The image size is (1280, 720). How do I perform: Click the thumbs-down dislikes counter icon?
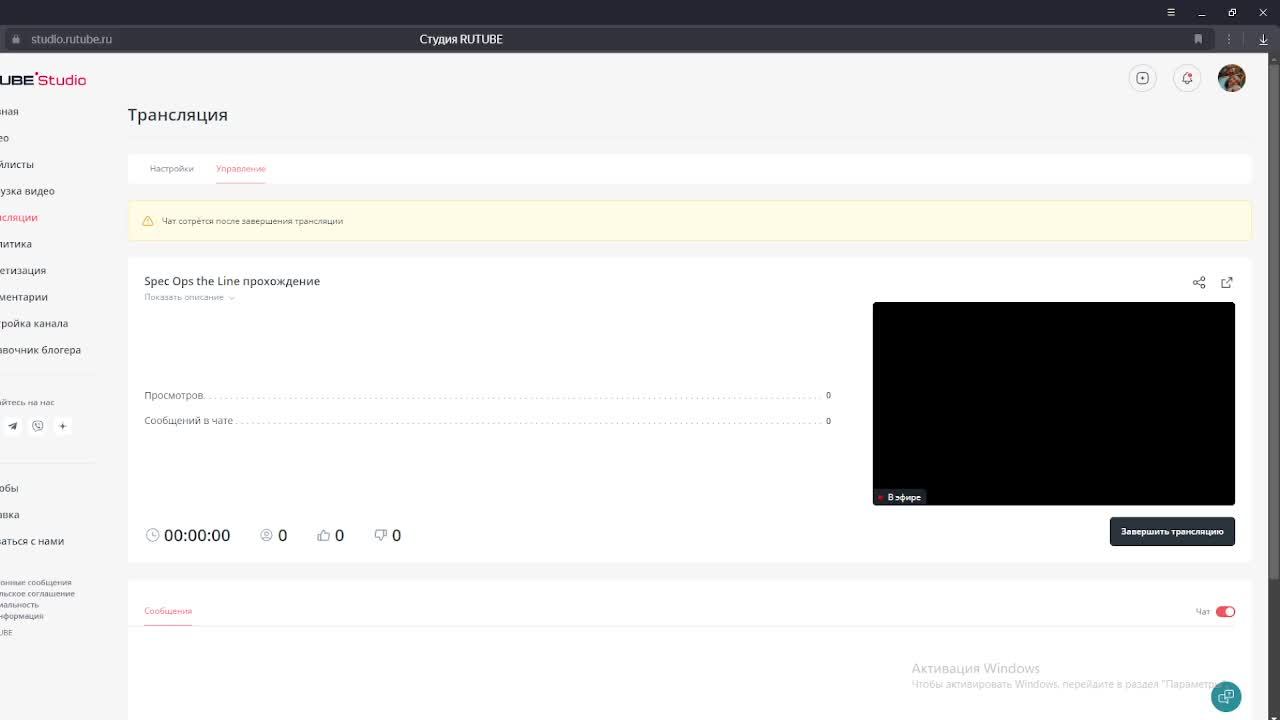380,535
